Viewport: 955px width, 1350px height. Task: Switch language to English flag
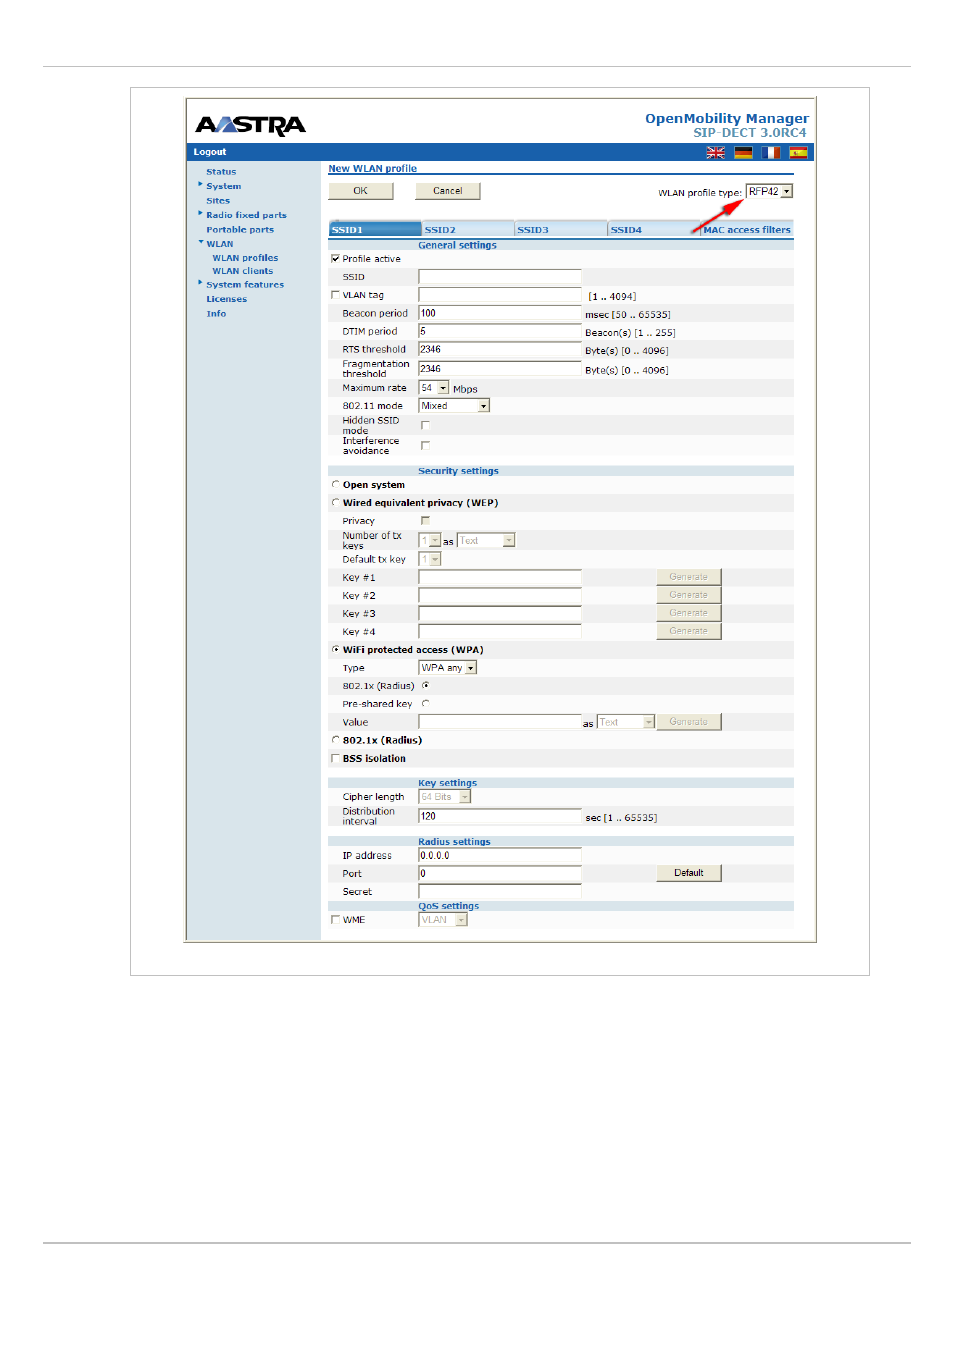[x=715, y=153]
